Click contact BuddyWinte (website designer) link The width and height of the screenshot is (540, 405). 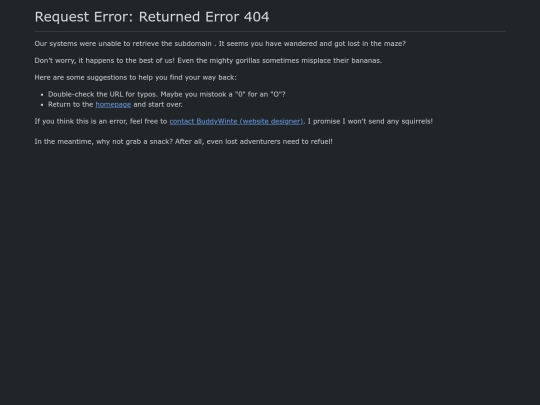[x=236, y=121]
